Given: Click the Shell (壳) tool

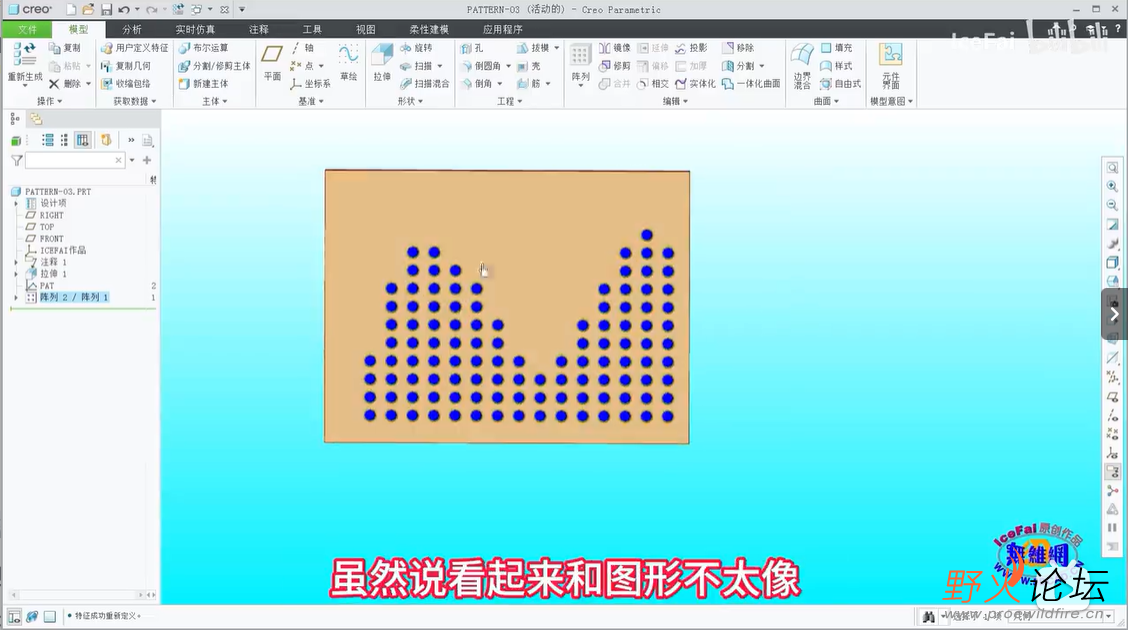Looking at the screenshot, I should pos(528,65).
